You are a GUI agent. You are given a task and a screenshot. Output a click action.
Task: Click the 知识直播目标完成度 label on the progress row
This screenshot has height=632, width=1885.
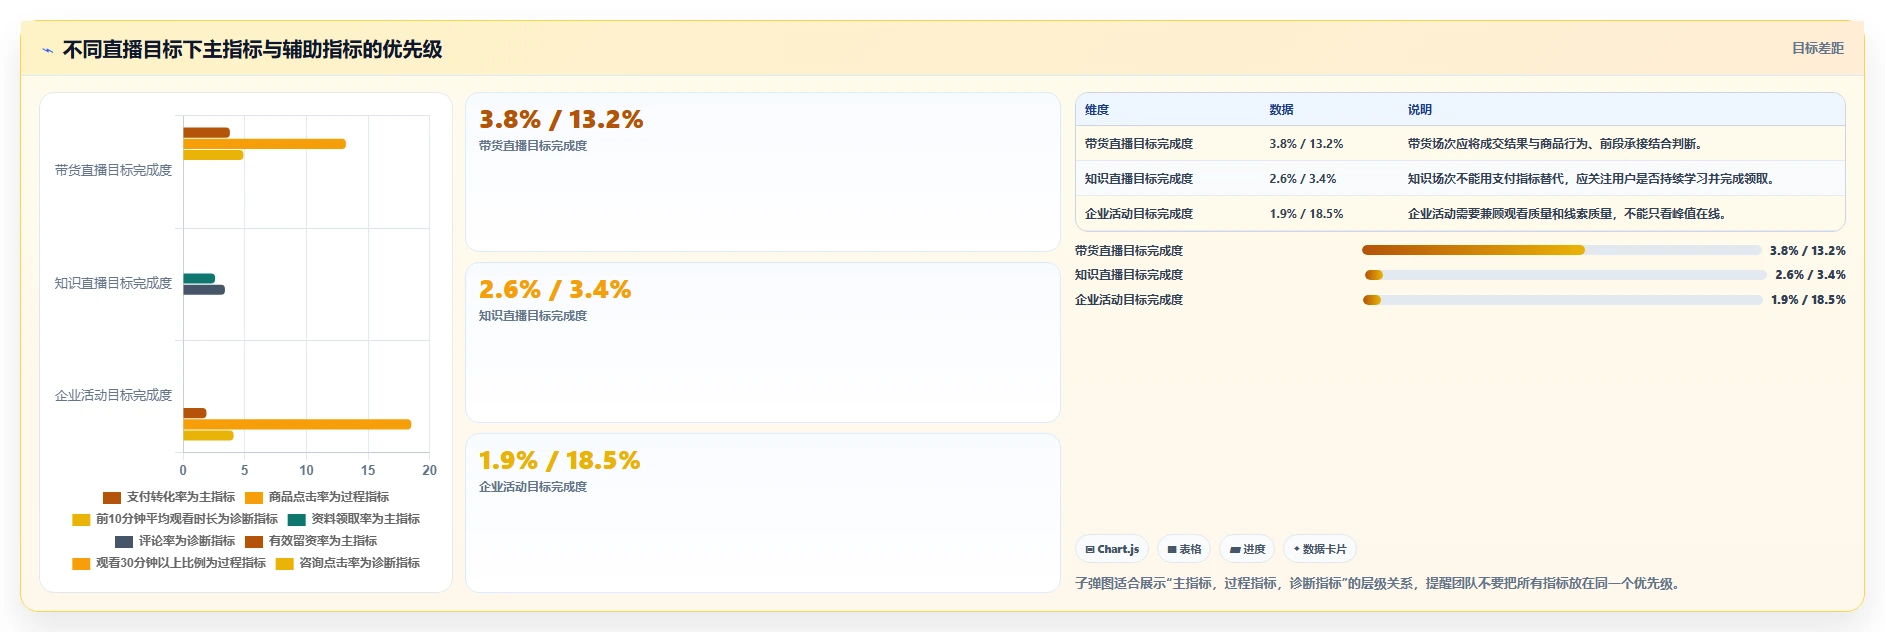1129,275
